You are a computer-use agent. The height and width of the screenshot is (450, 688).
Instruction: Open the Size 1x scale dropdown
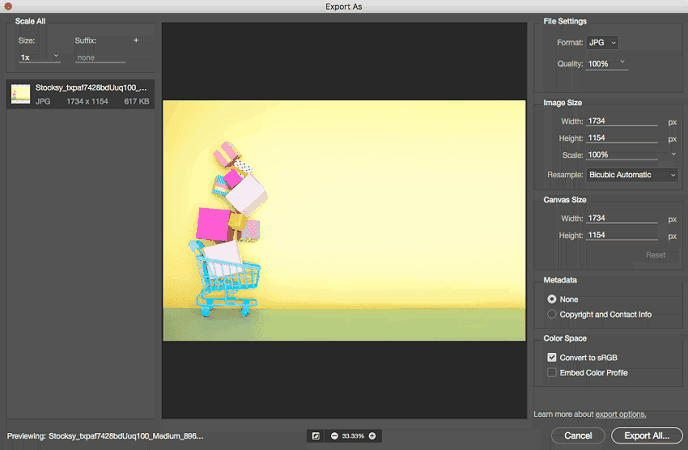point(40,58)
